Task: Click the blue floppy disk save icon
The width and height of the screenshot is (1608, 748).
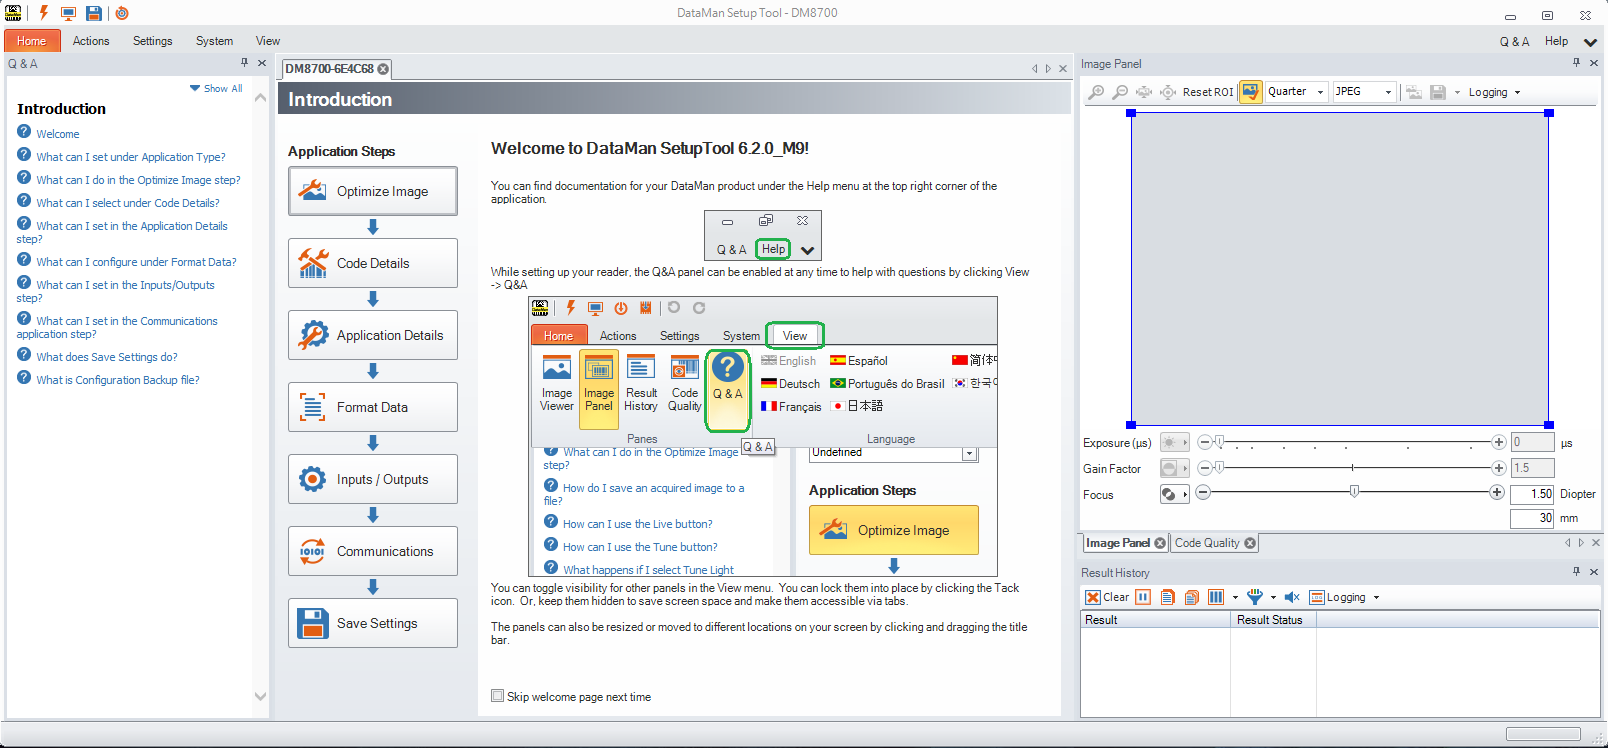Action: coord(94,13)
